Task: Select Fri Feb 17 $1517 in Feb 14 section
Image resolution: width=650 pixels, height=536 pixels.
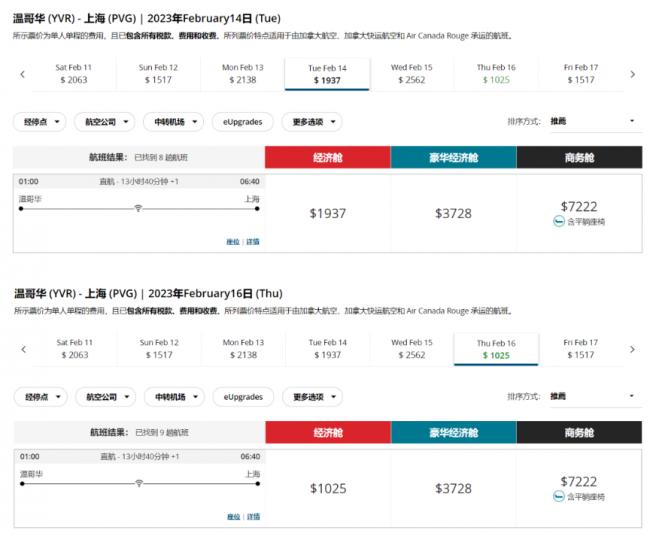Action: click(x=581, y=74)
